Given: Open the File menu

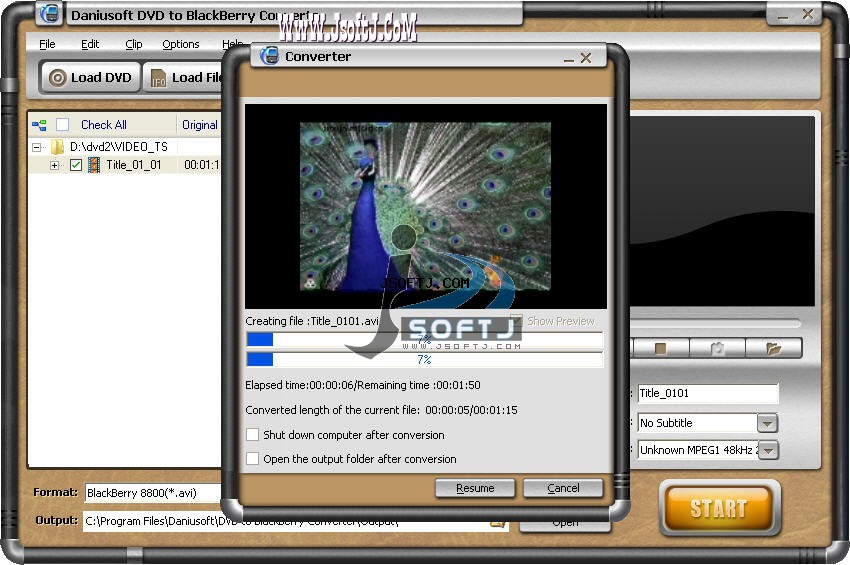Looking at the screenshot, I should tap(47, 44).
